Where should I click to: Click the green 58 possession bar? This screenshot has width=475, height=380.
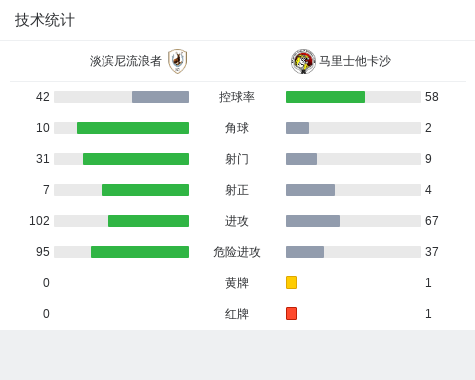pyautogui.click(x=325, y=97)
